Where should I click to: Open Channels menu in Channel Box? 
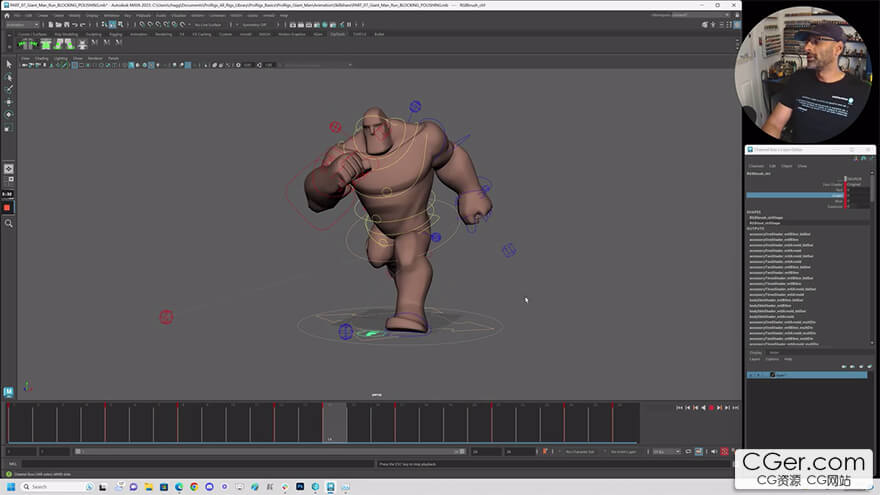(756, 166)
